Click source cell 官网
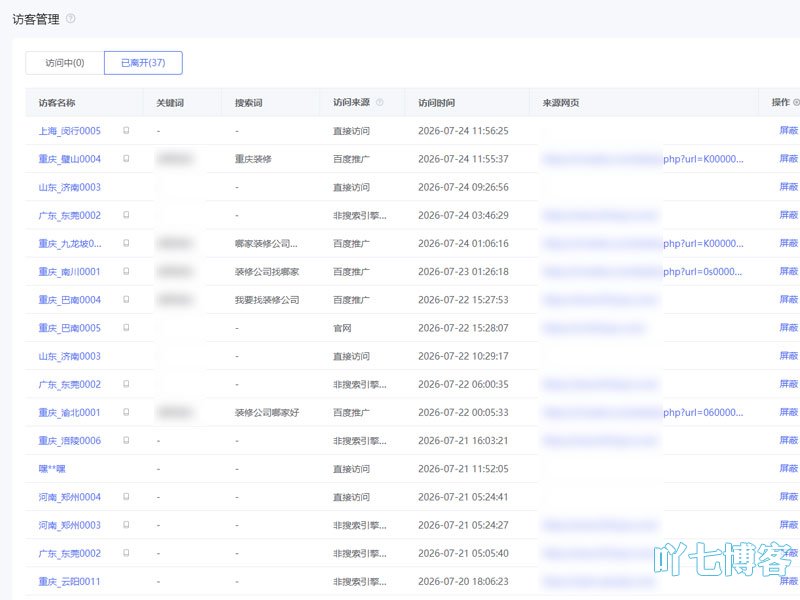 (342, 328)
